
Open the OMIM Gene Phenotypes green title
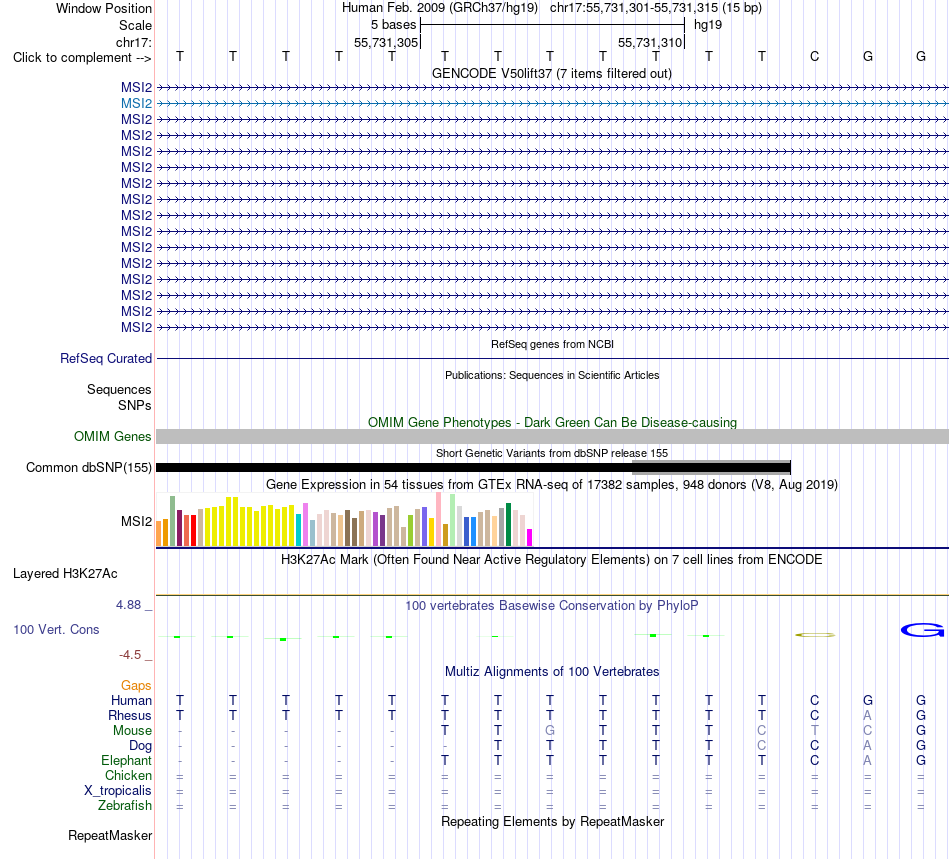[x=553, y=422]
